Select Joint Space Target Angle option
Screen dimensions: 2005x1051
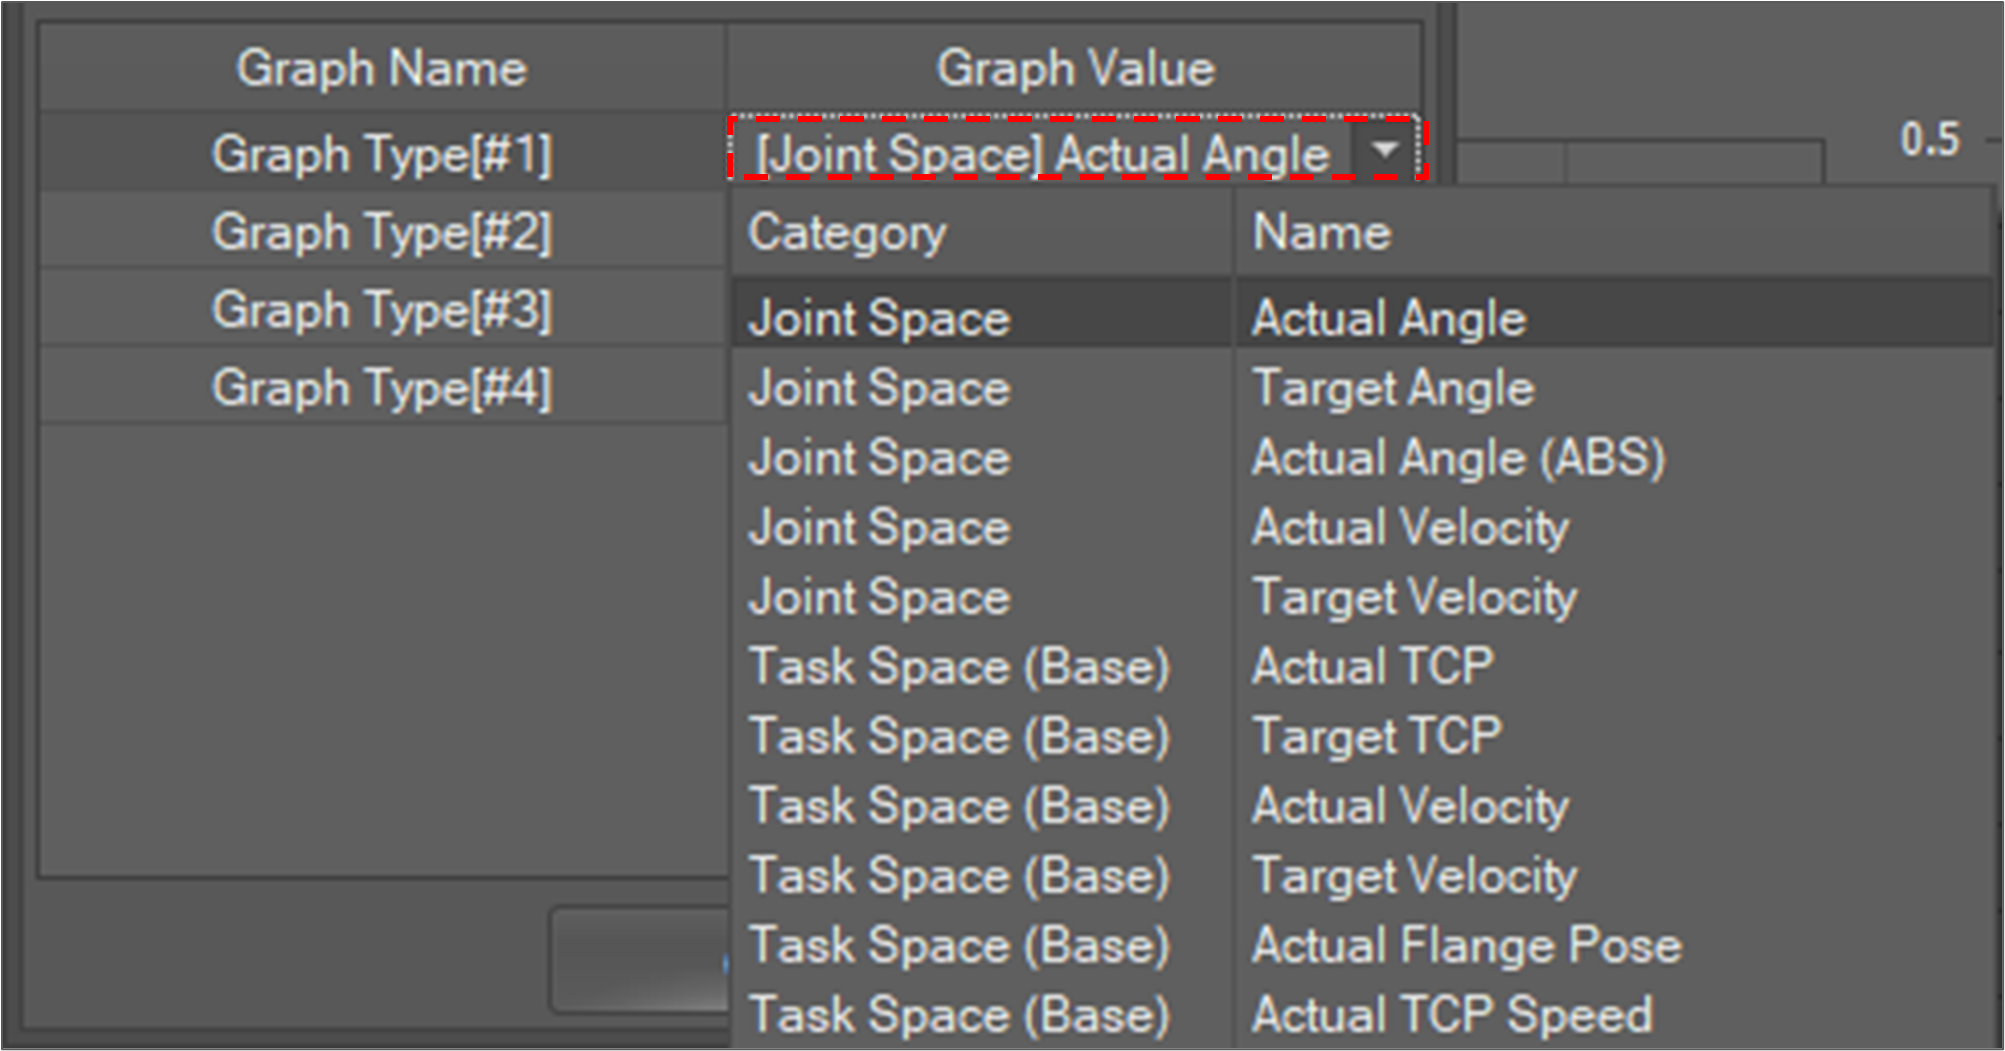(1392, 388)
